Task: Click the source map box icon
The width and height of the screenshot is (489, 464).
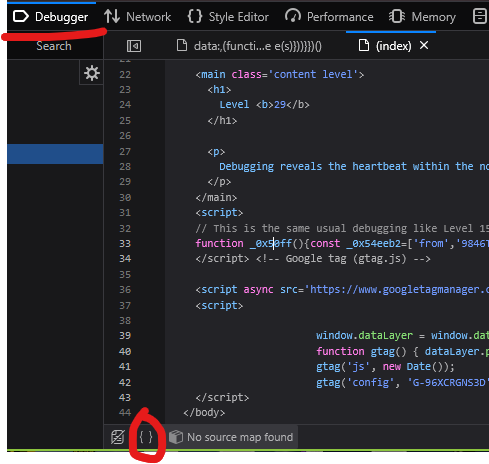Action: pyautogui.click(x=176, y=437)
